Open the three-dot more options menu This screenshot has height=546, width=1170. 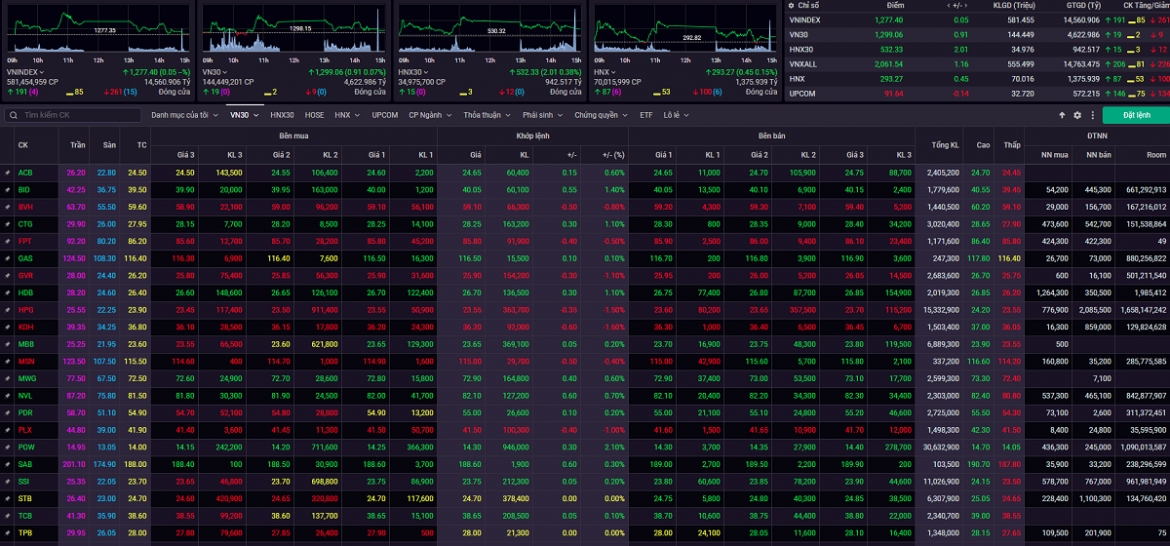[1092, 116]
